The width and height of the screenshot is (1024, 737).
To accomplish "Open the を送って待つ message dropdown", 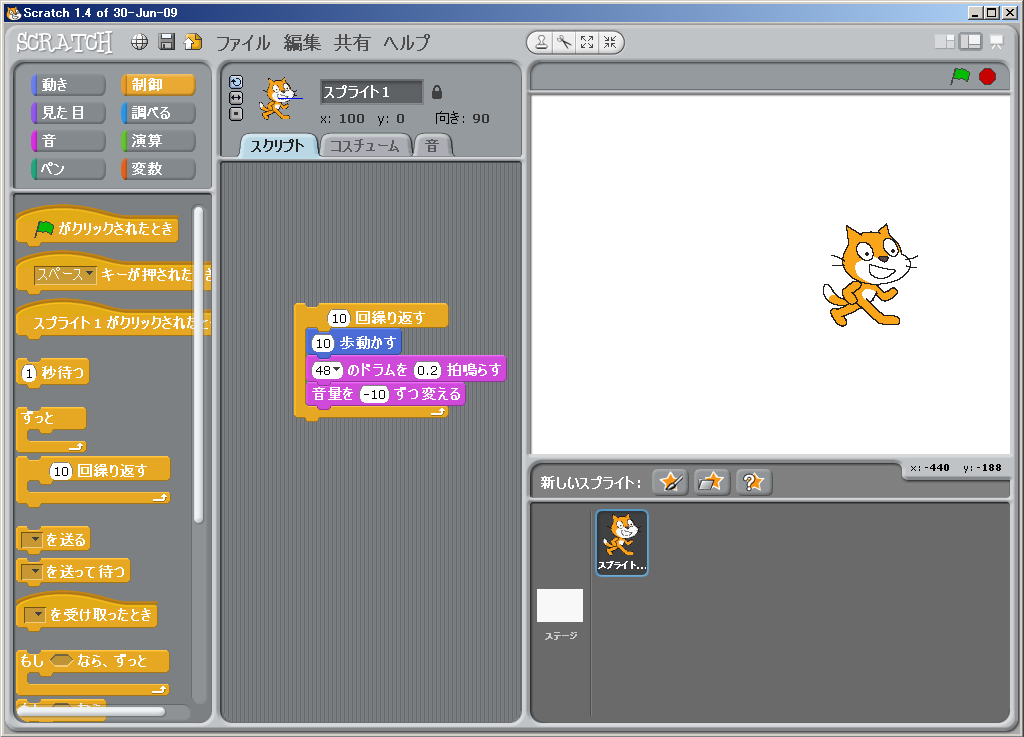I will (x=32, y=572).
